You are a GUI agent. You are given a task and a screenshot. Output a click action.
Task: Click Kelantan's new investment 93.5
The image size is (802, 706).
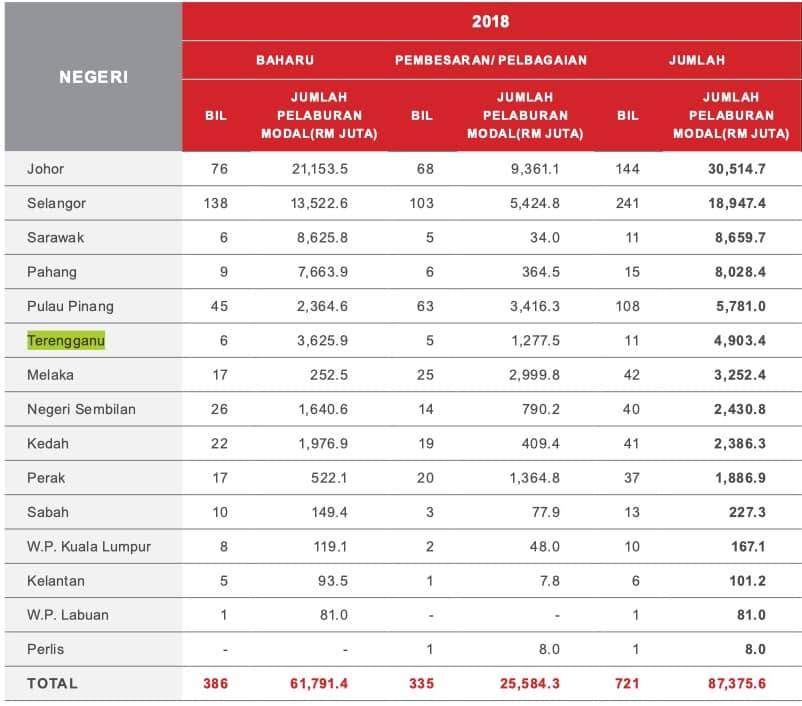(x=332, y=581)
